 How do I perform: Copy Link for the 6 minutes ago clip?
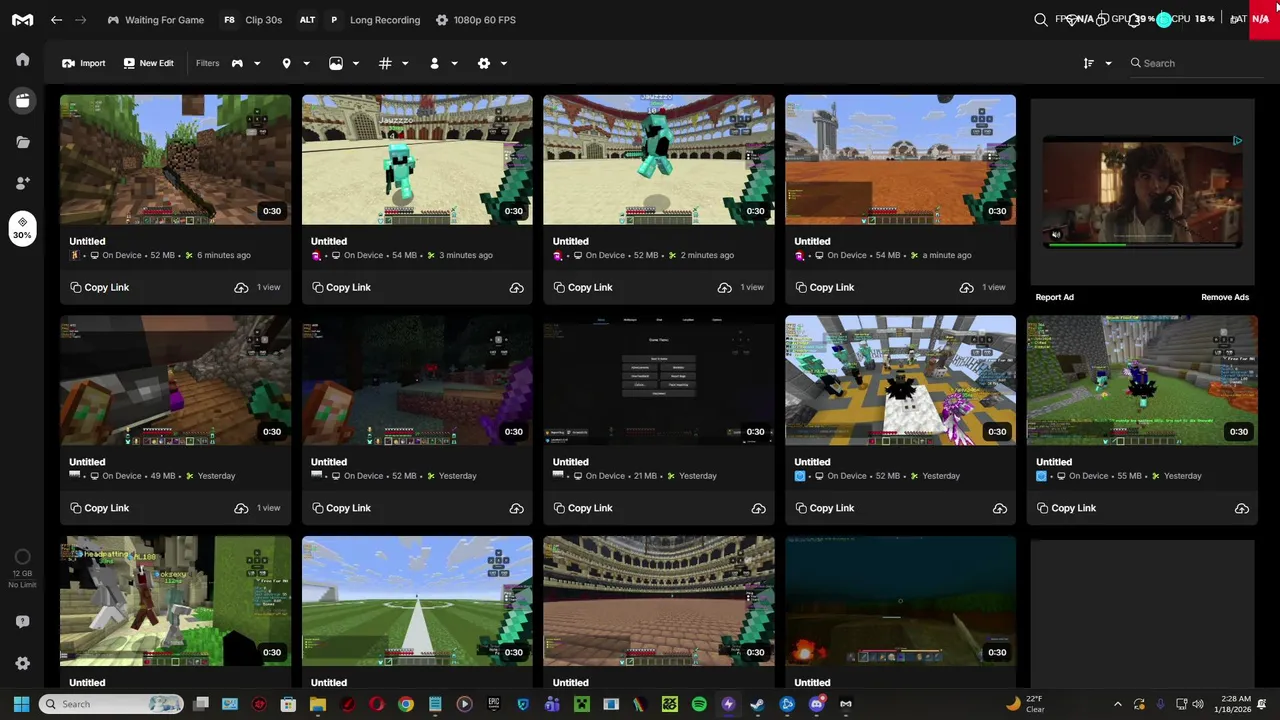pyautogui.click(x=100, y=288)
